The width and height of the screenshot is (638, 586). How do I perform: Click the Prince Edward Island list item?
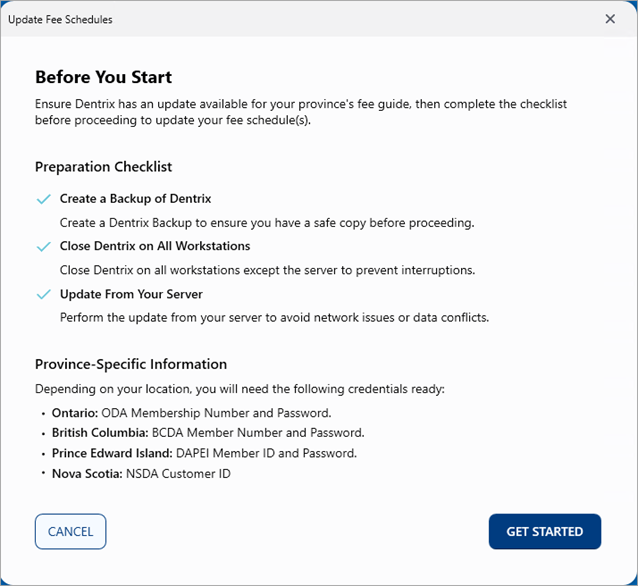click(204, 453)
